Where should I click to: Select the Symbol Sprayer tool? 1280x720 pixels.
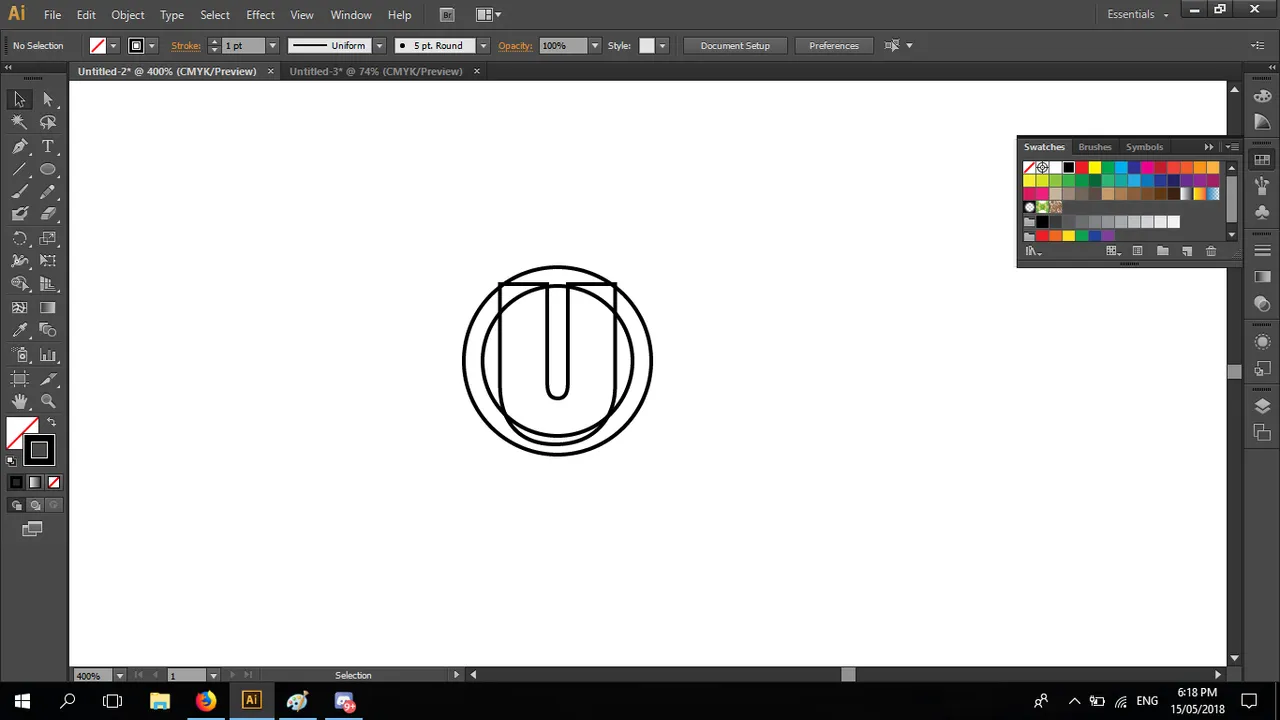19,355
